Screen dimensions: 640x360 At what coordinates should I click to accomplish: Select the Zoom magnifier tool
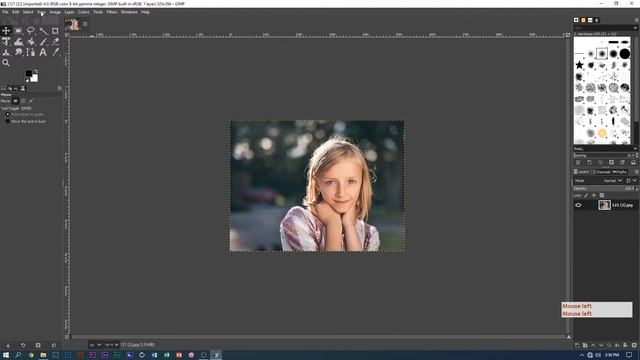coord(6,63)
